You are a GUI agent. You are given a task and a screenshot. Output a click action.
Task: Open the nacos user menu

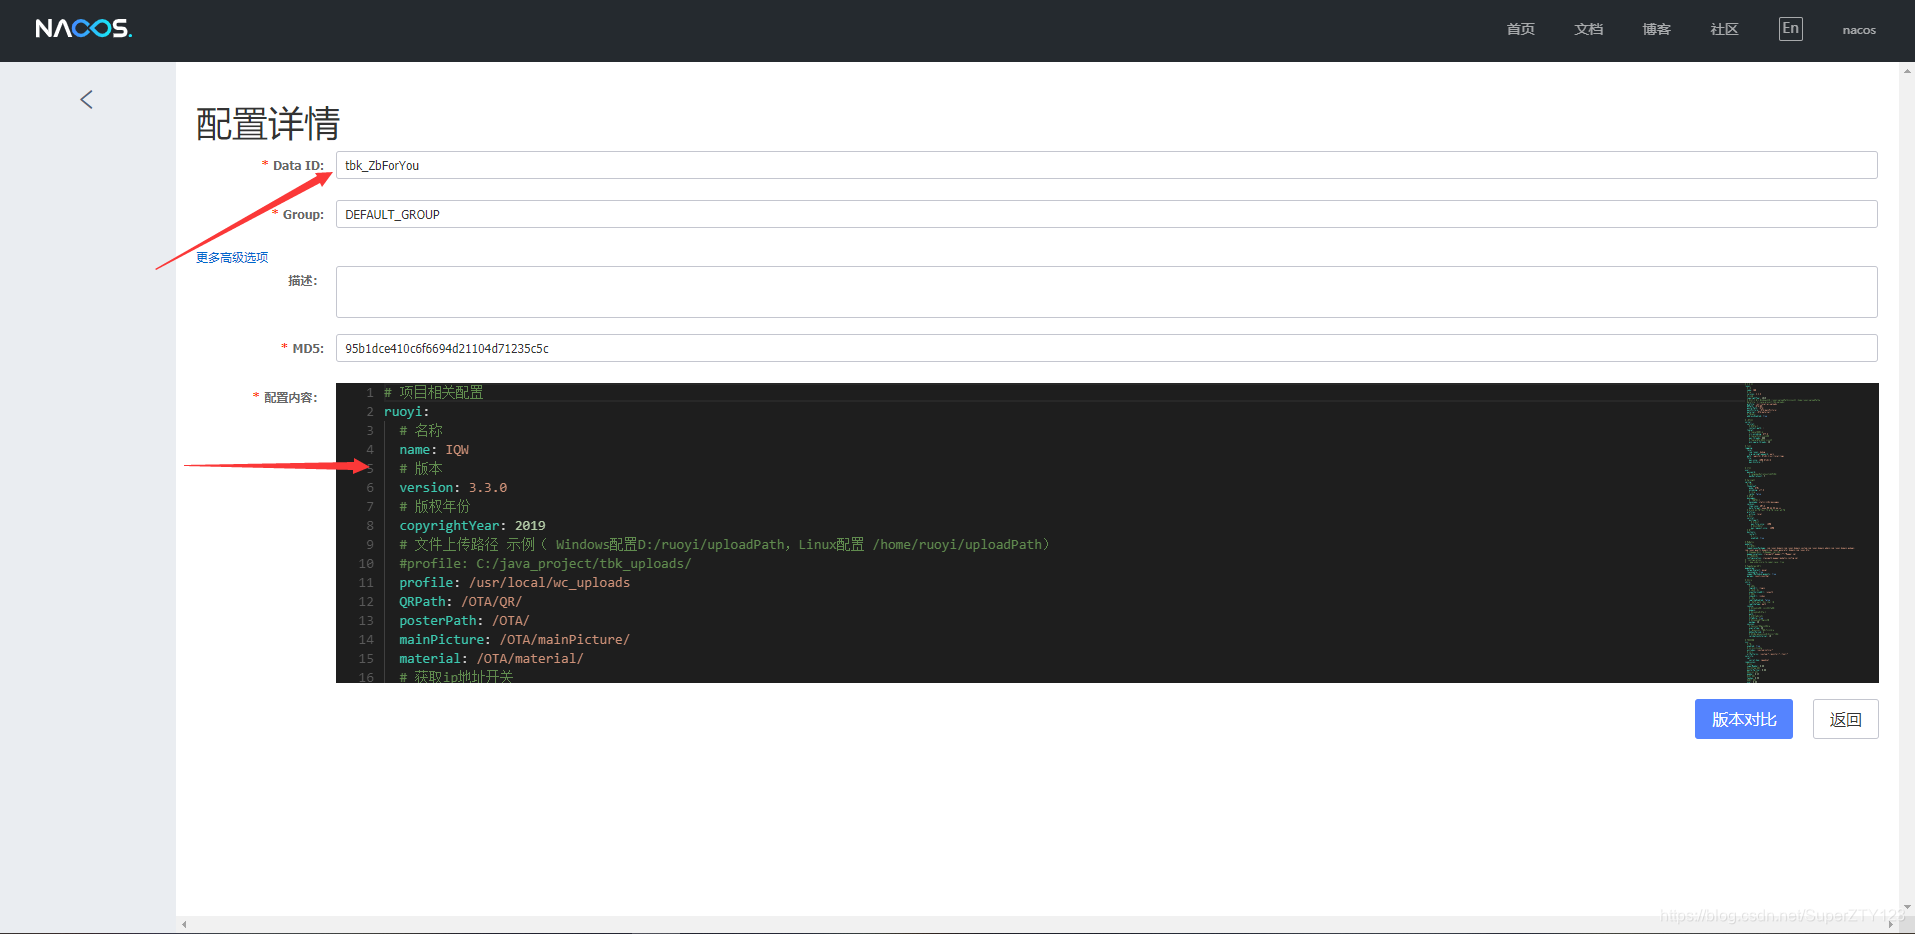coord(1859,30)
